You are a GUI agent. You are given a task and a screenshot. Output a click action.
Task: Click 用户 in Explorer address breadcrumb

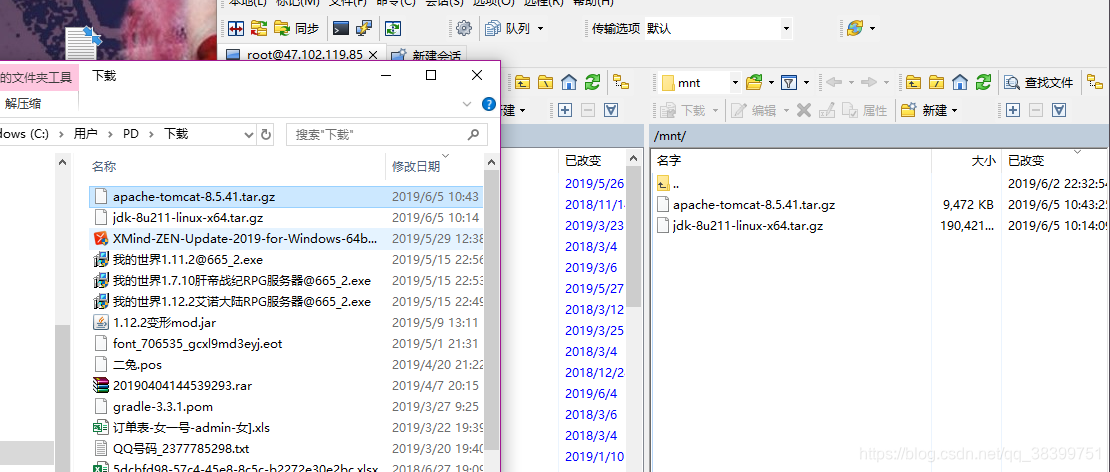[x=85, y=134]
